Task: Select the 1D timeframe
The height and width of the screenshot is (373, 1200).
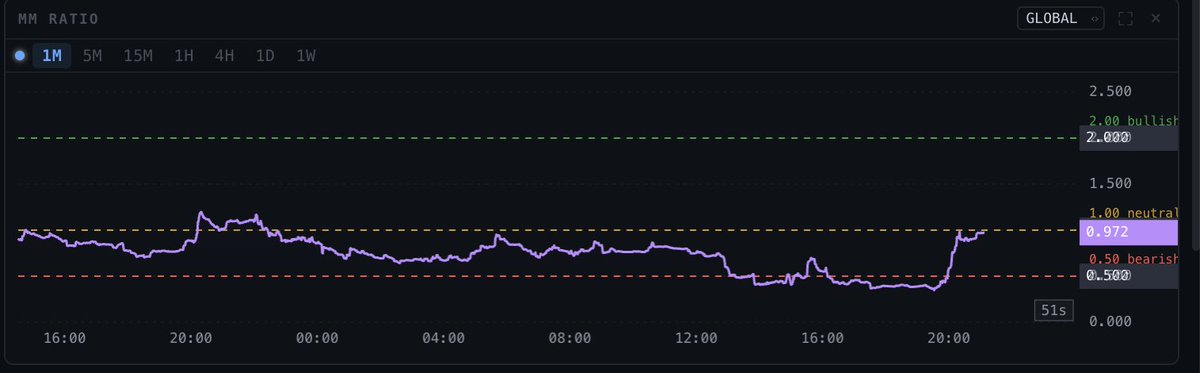Action: [265, 56]
